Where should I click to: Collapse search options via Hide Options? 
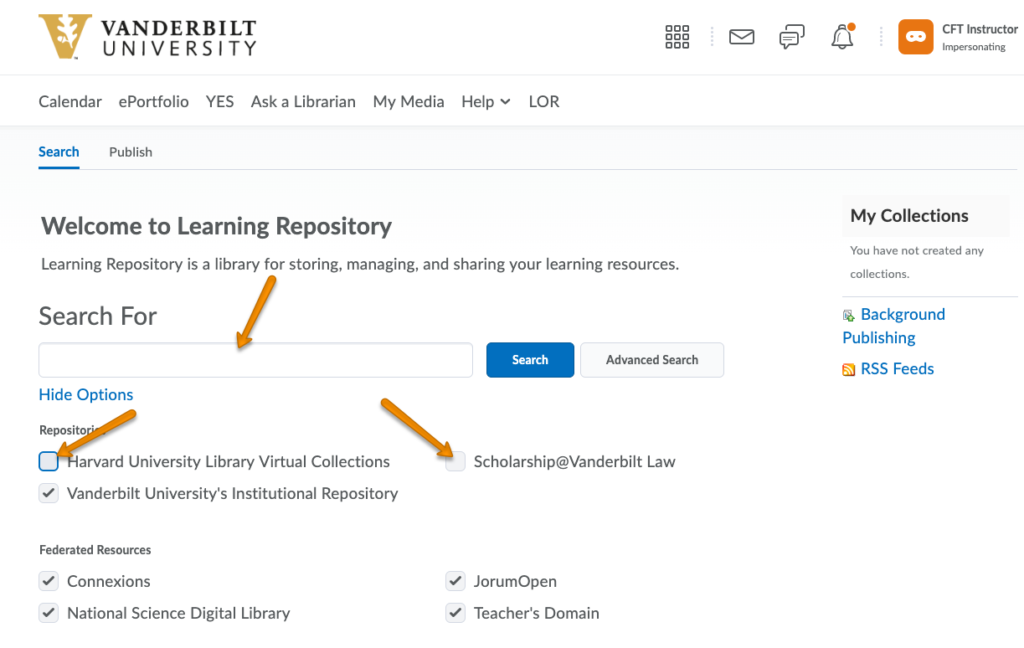[86, 395]
